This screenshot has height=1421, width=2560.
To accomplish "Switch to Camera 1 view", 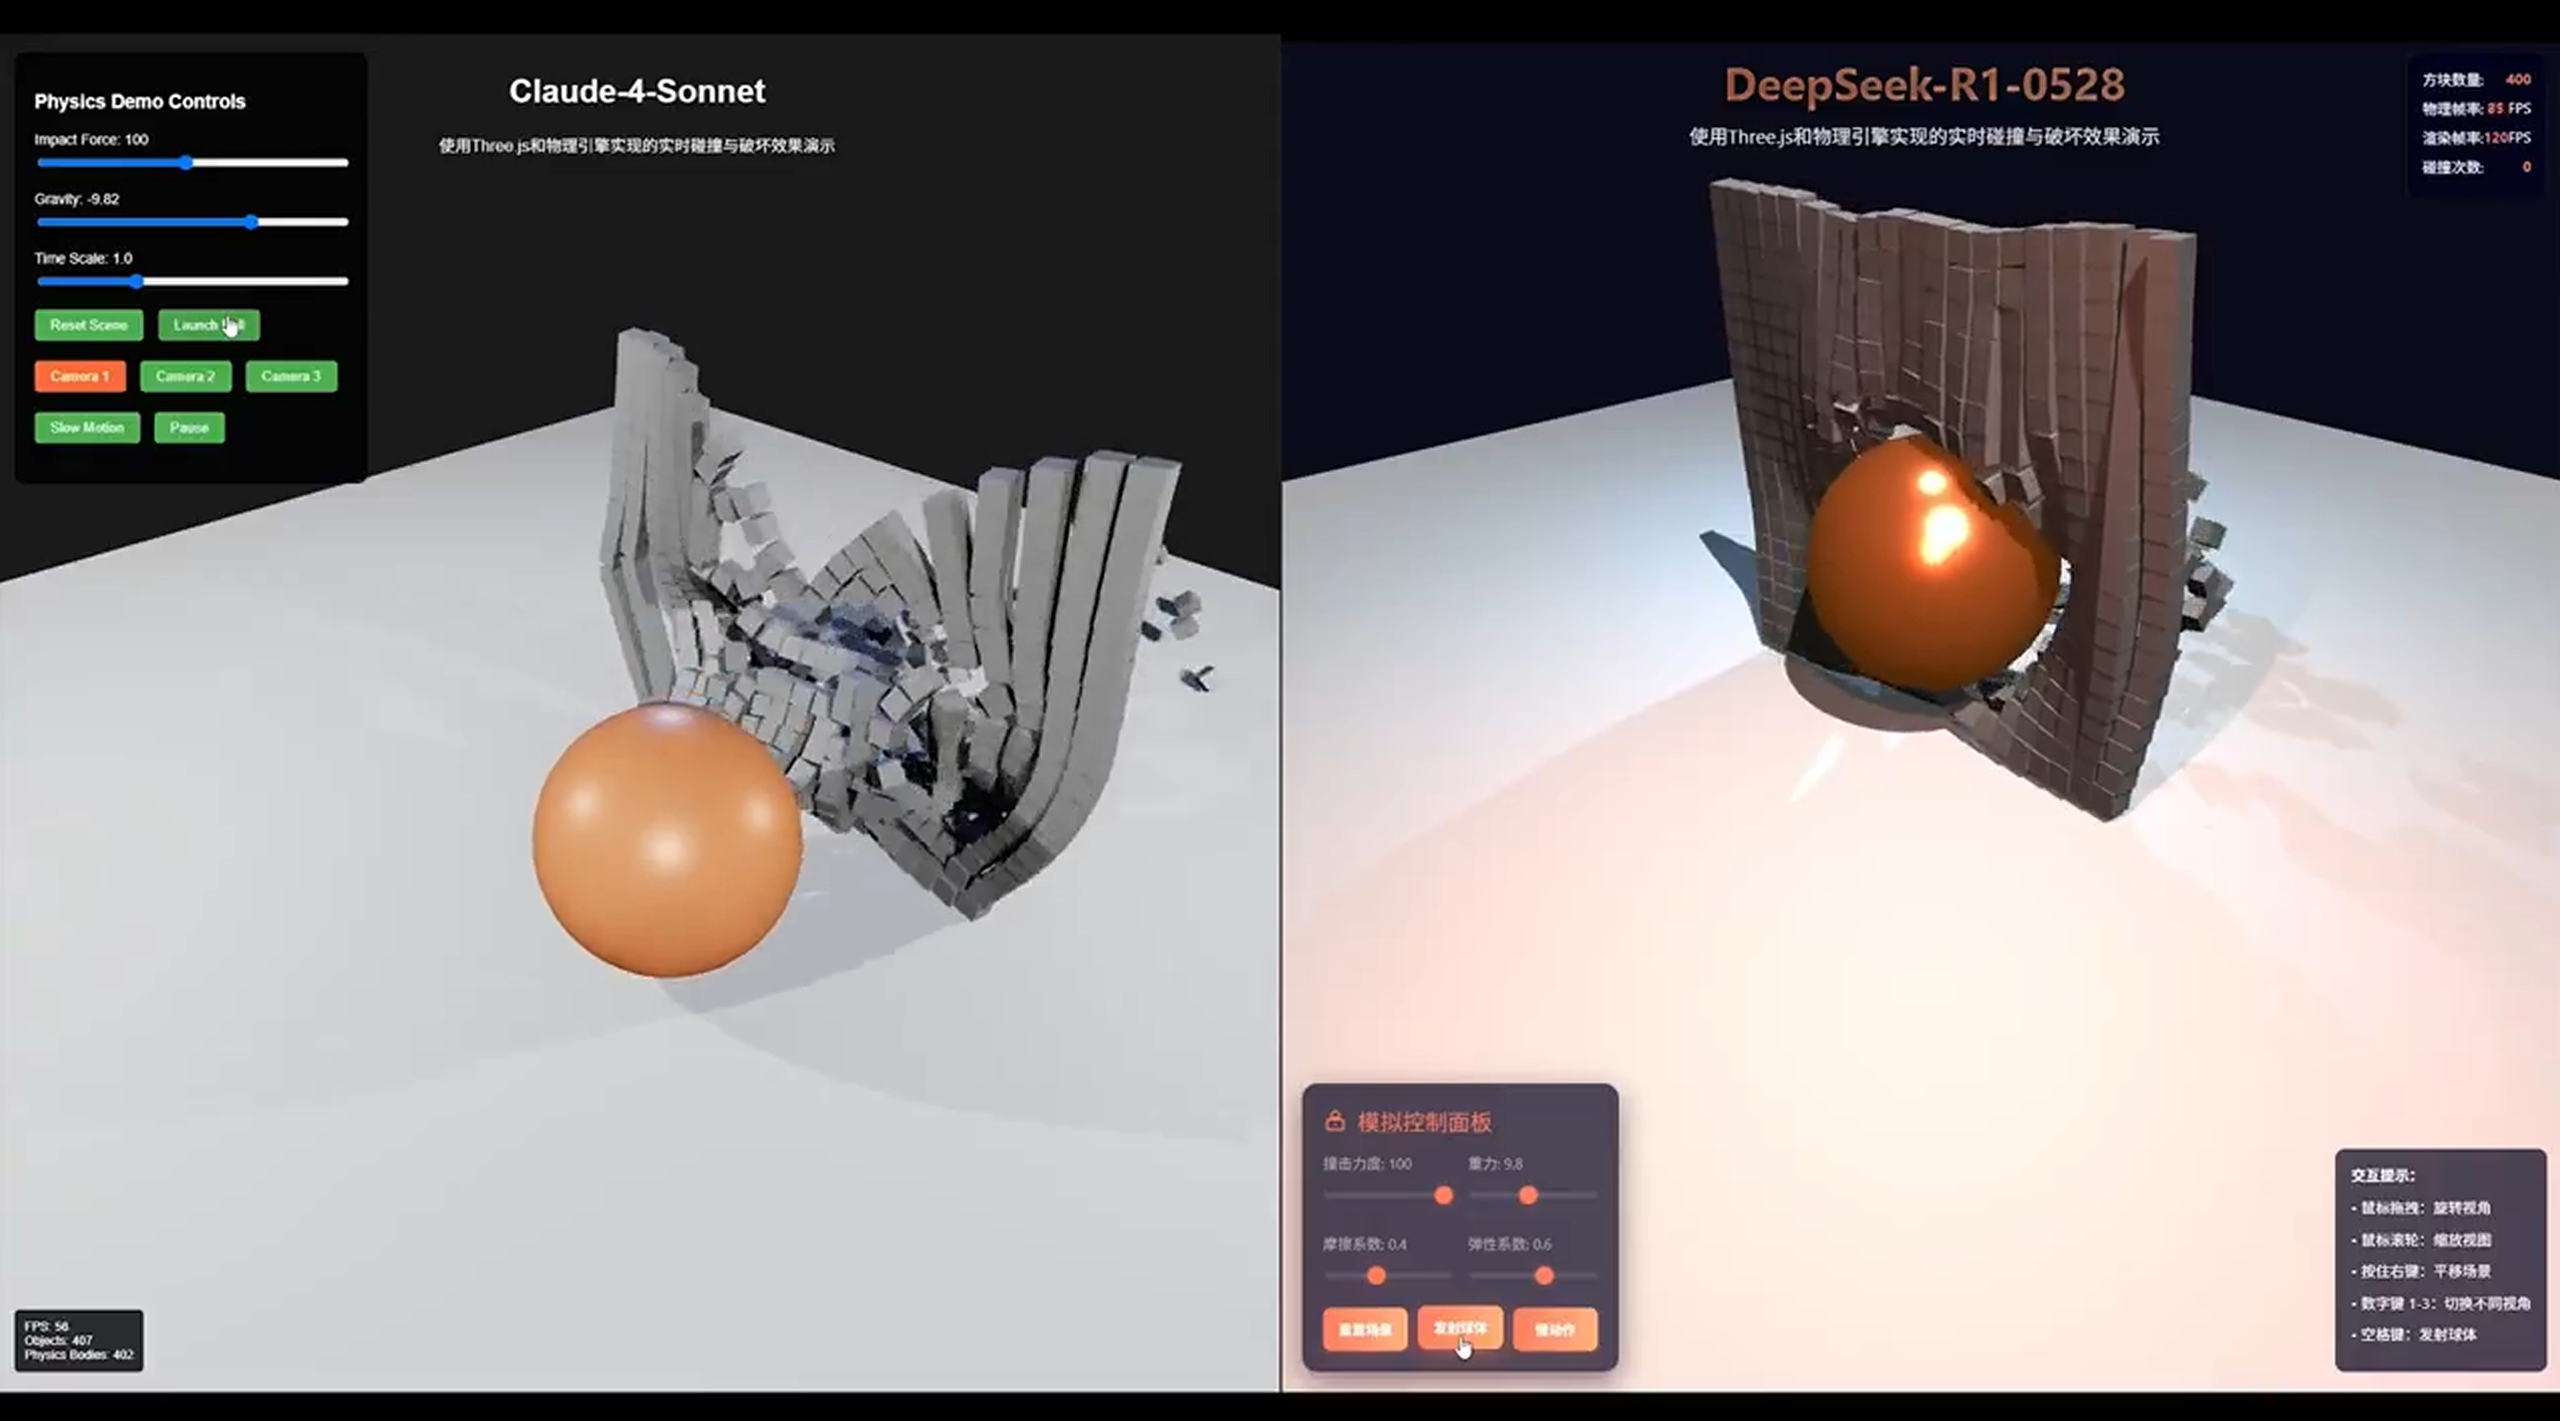I will [80, 376].
